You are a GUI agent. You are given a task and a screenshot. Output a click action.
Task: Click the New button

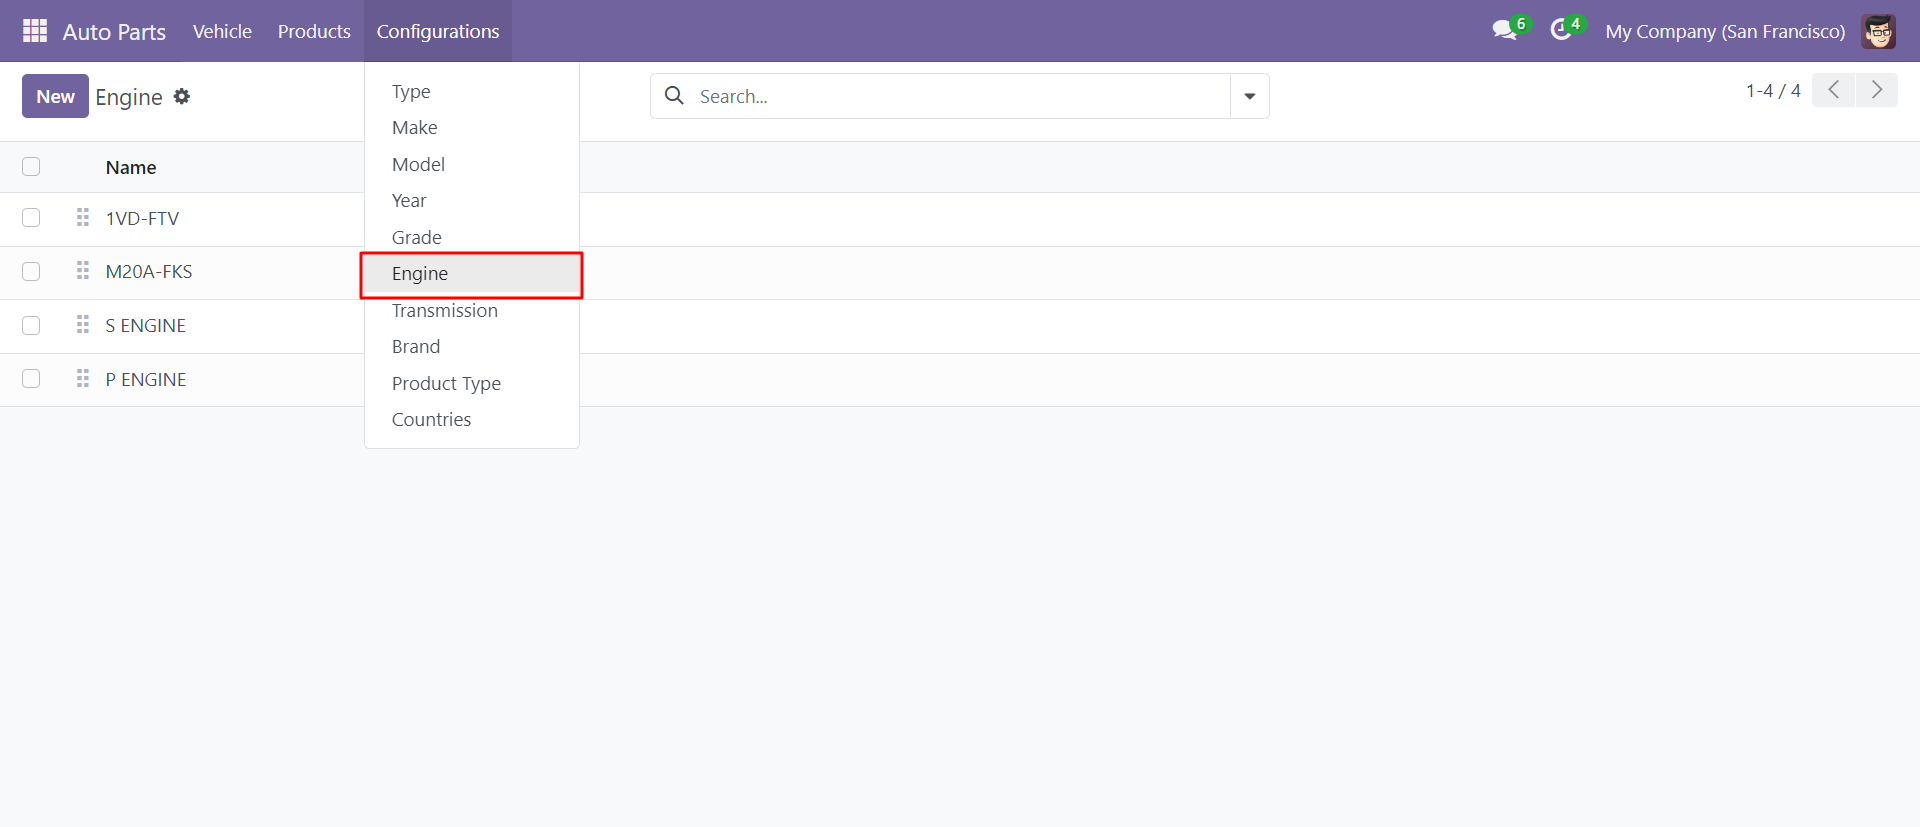click(x=55, y=96)
